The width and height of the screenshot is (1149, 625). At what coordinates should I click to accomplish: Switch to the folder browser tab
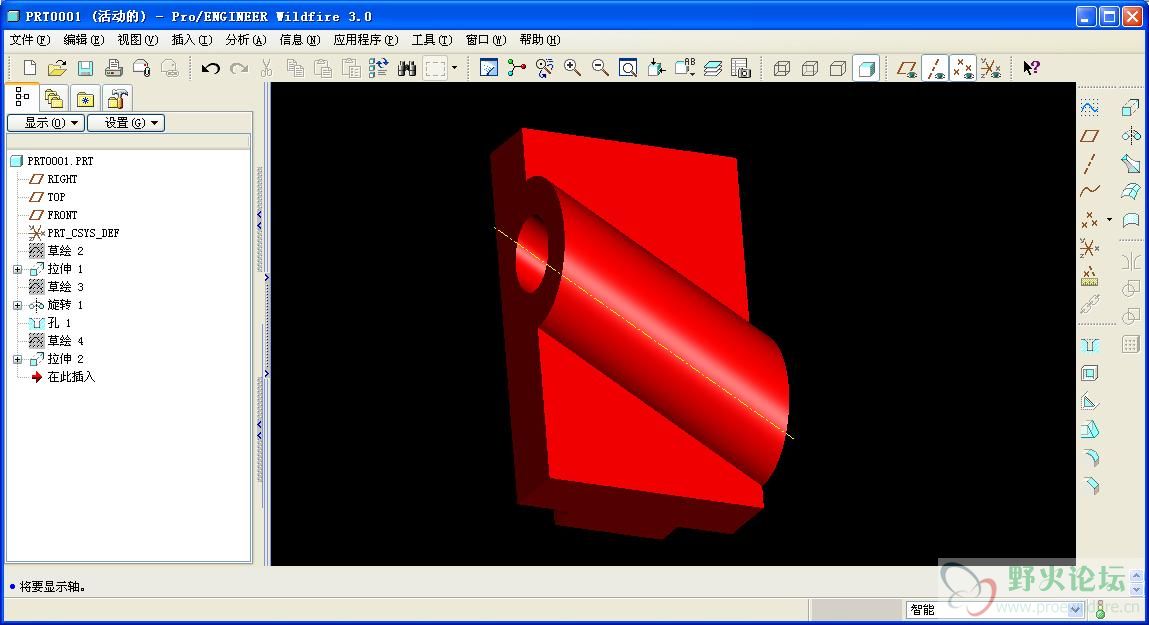pyautogui.click(x=53, y=98)
